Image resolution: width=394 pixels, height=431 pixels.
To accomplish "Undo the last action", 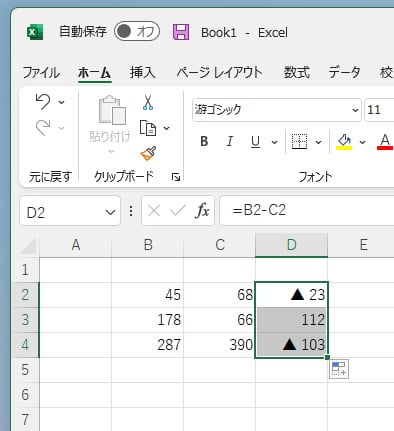I will [43, 101].
